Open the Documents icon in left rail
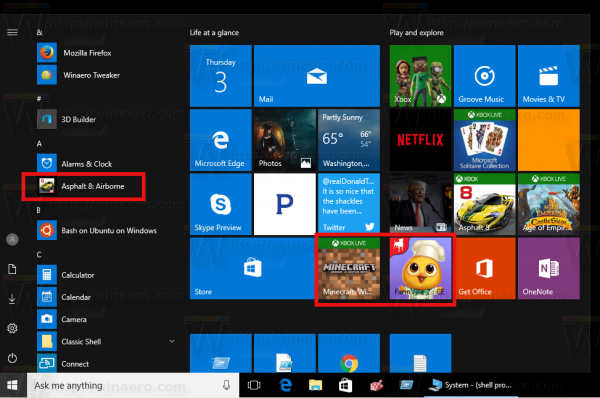 coord(12,269)
